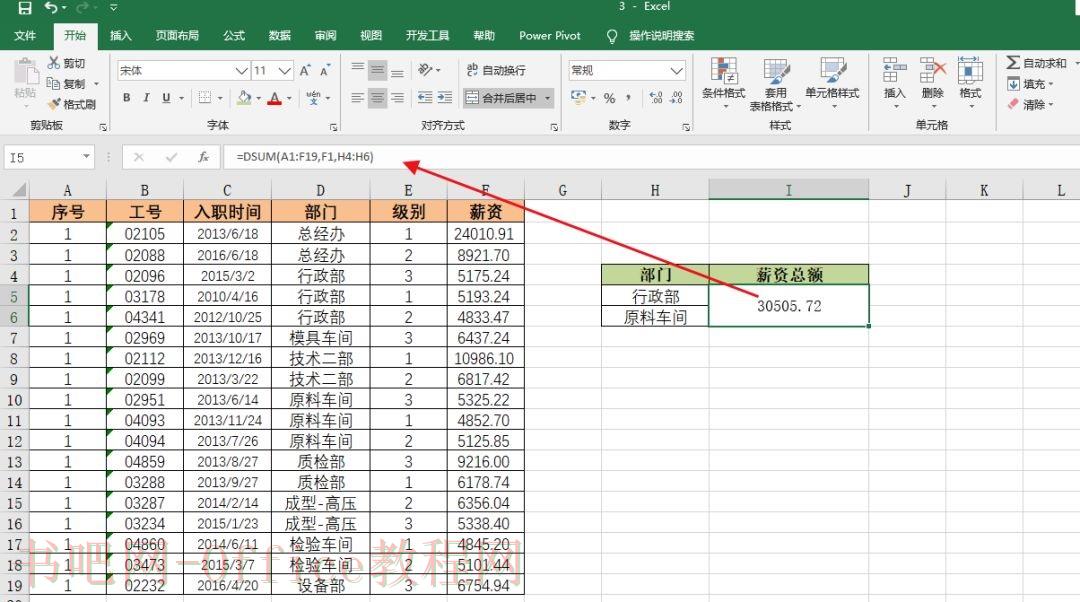Align cell text right

click(x=397, y=98)
